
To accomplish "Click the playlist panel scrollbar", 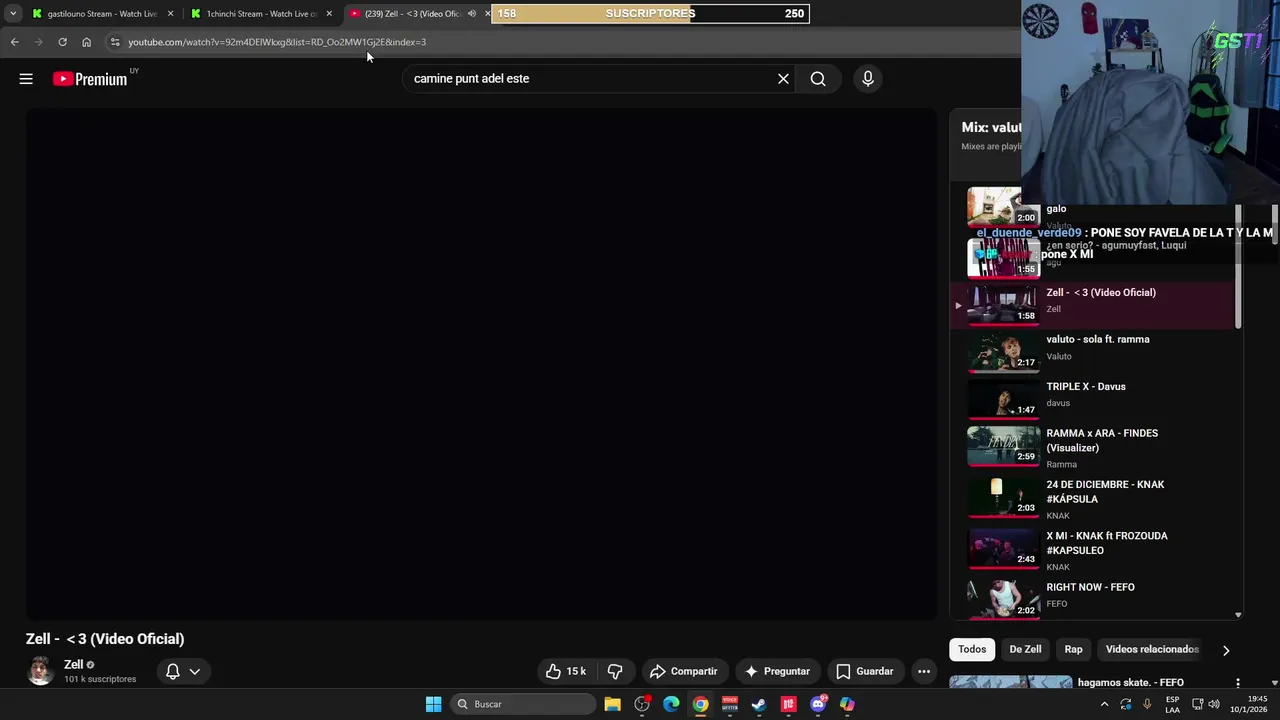I will click(x=1238, y=265).
